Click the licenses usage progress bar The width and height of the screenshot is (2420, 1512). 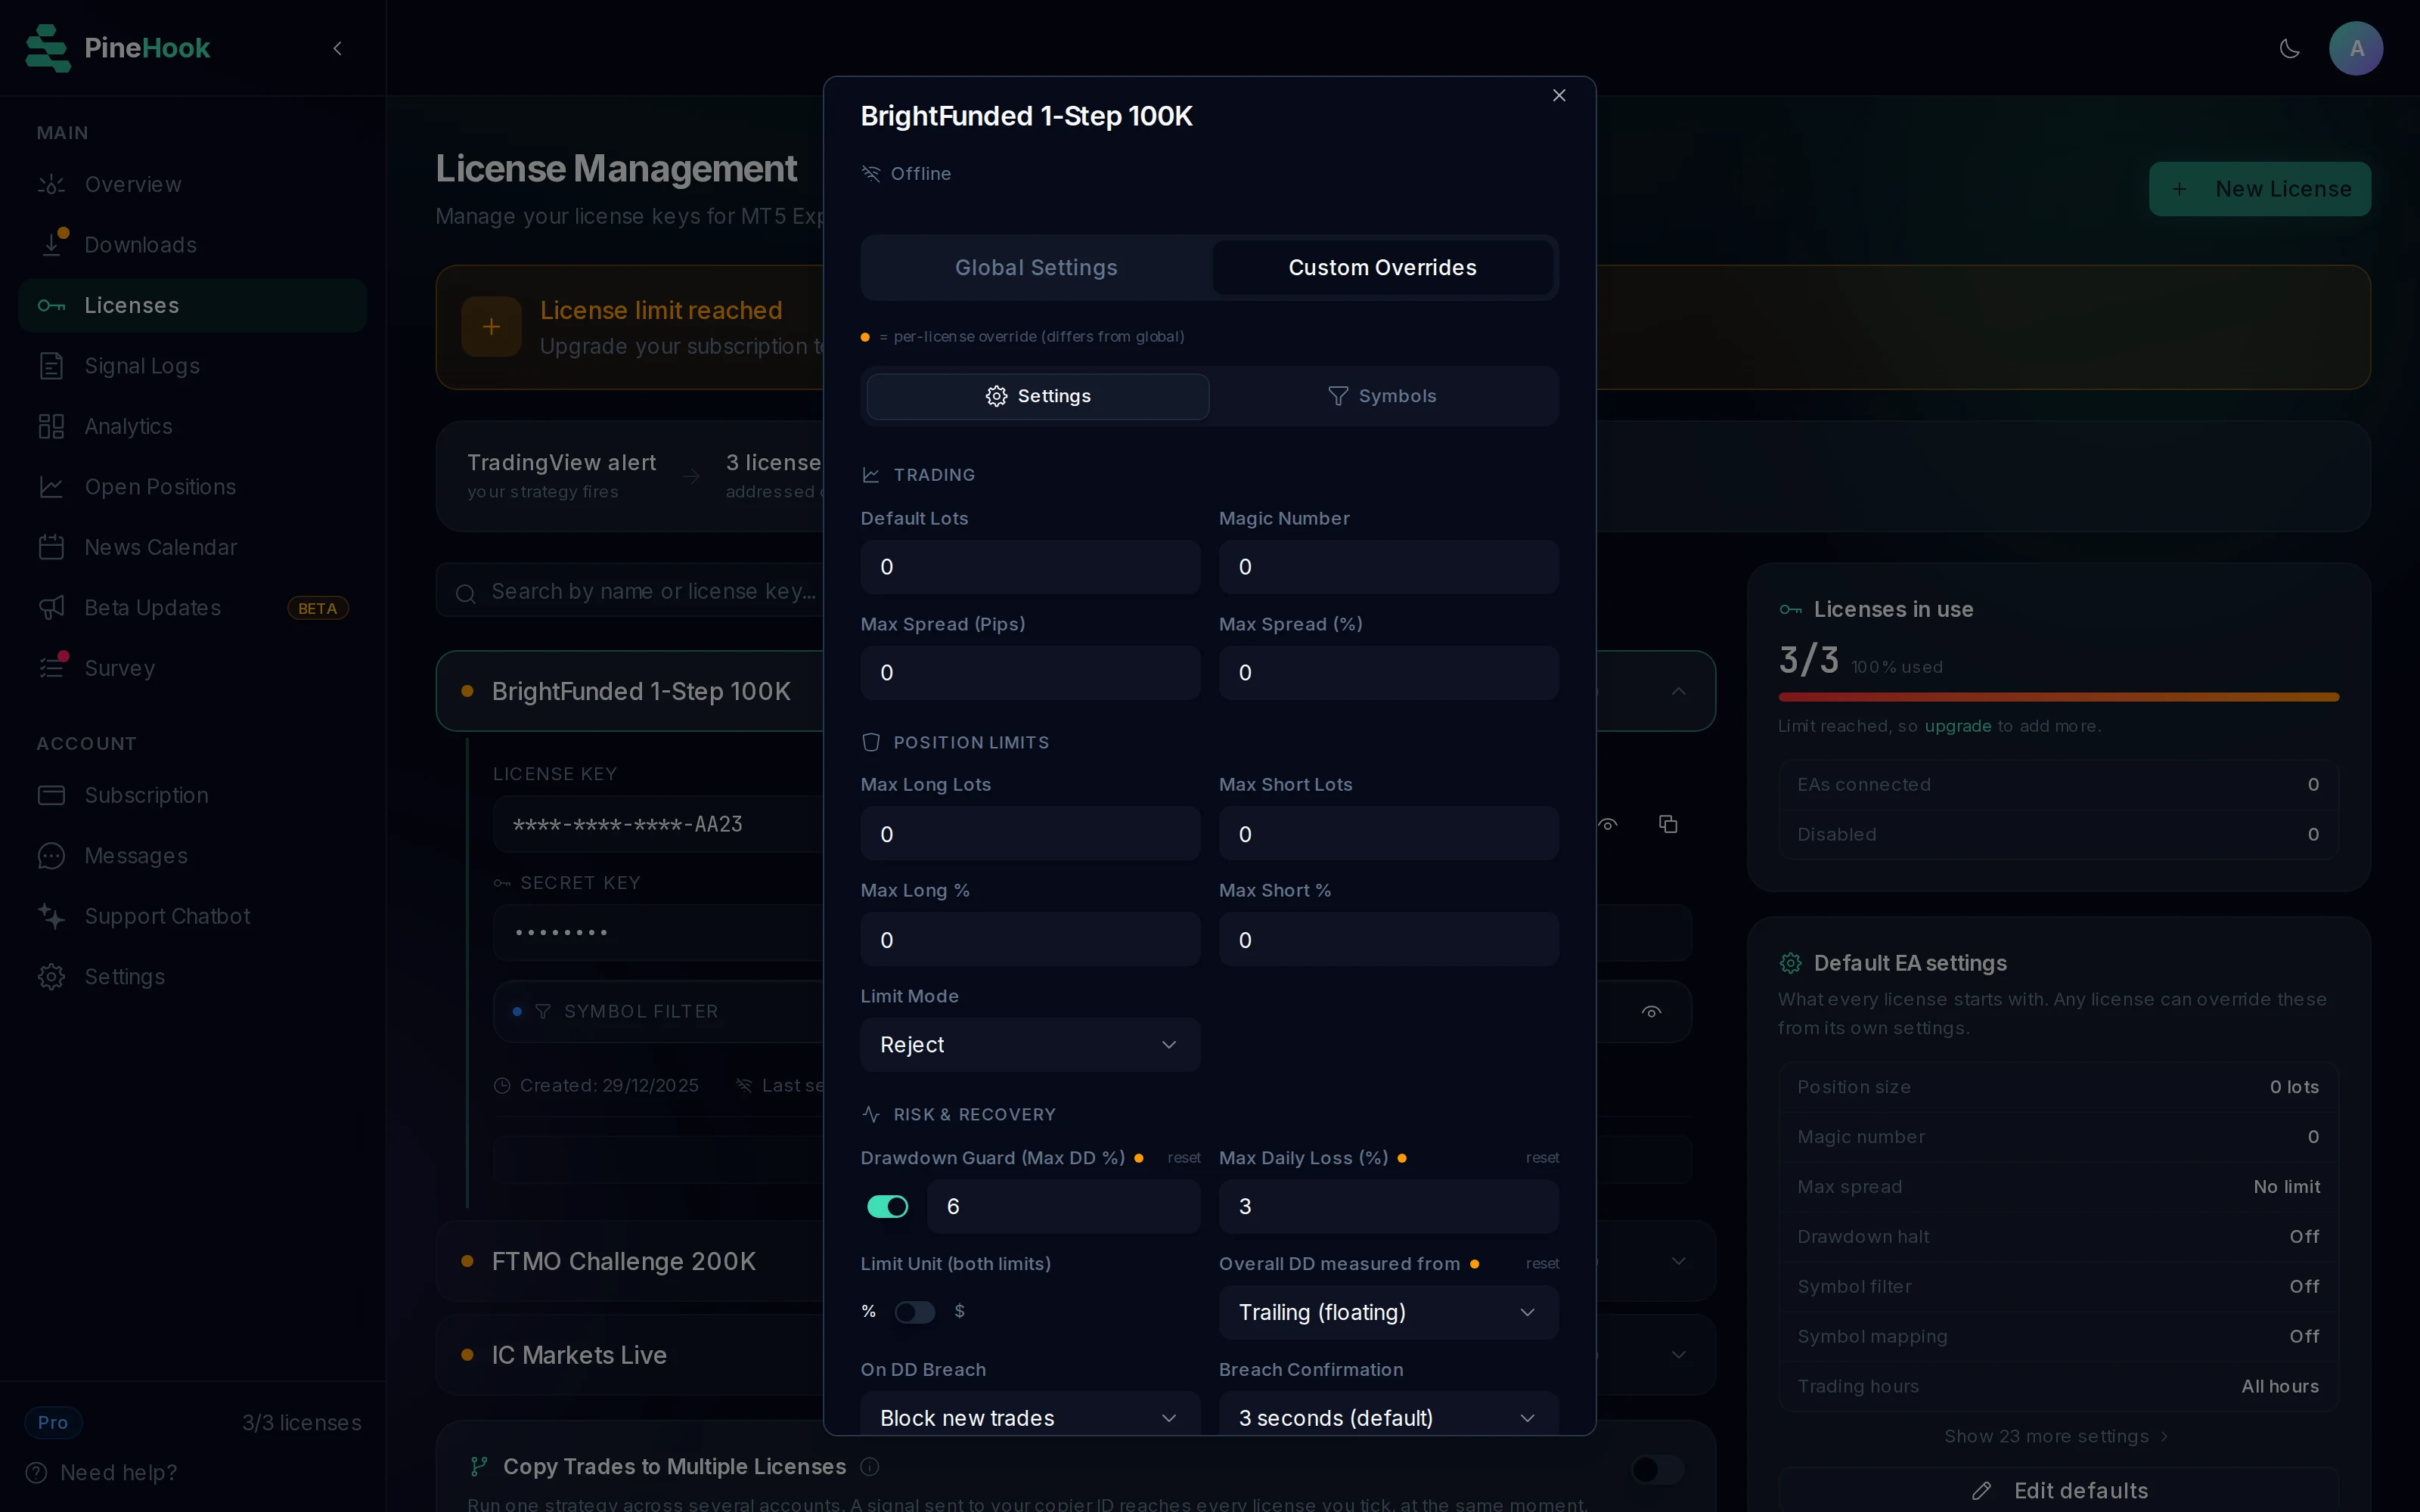click(x=2058, y=697)
